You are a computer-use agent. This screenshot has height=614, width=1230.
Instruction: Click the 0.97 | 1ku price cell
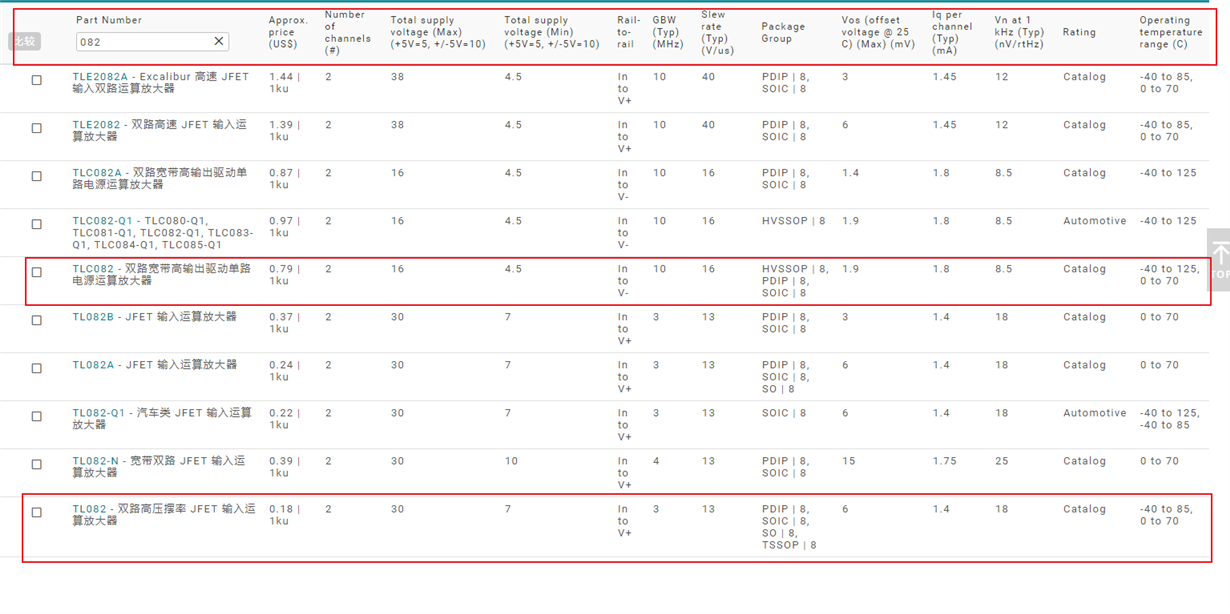[284, 227]
